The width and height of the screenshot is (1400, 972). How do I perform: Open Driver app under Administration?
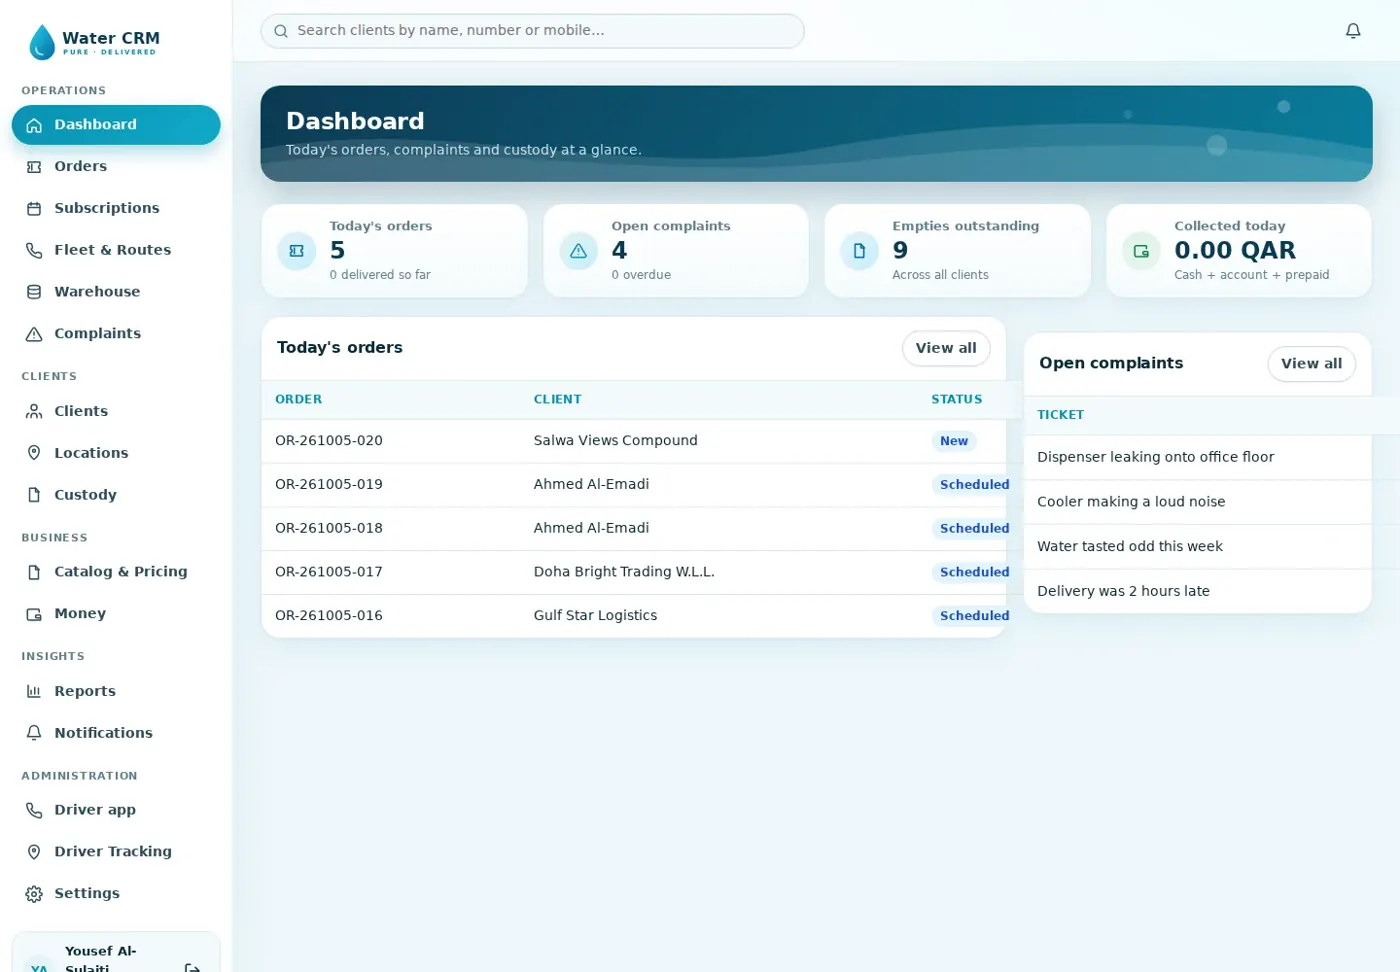tap(116, 810)
